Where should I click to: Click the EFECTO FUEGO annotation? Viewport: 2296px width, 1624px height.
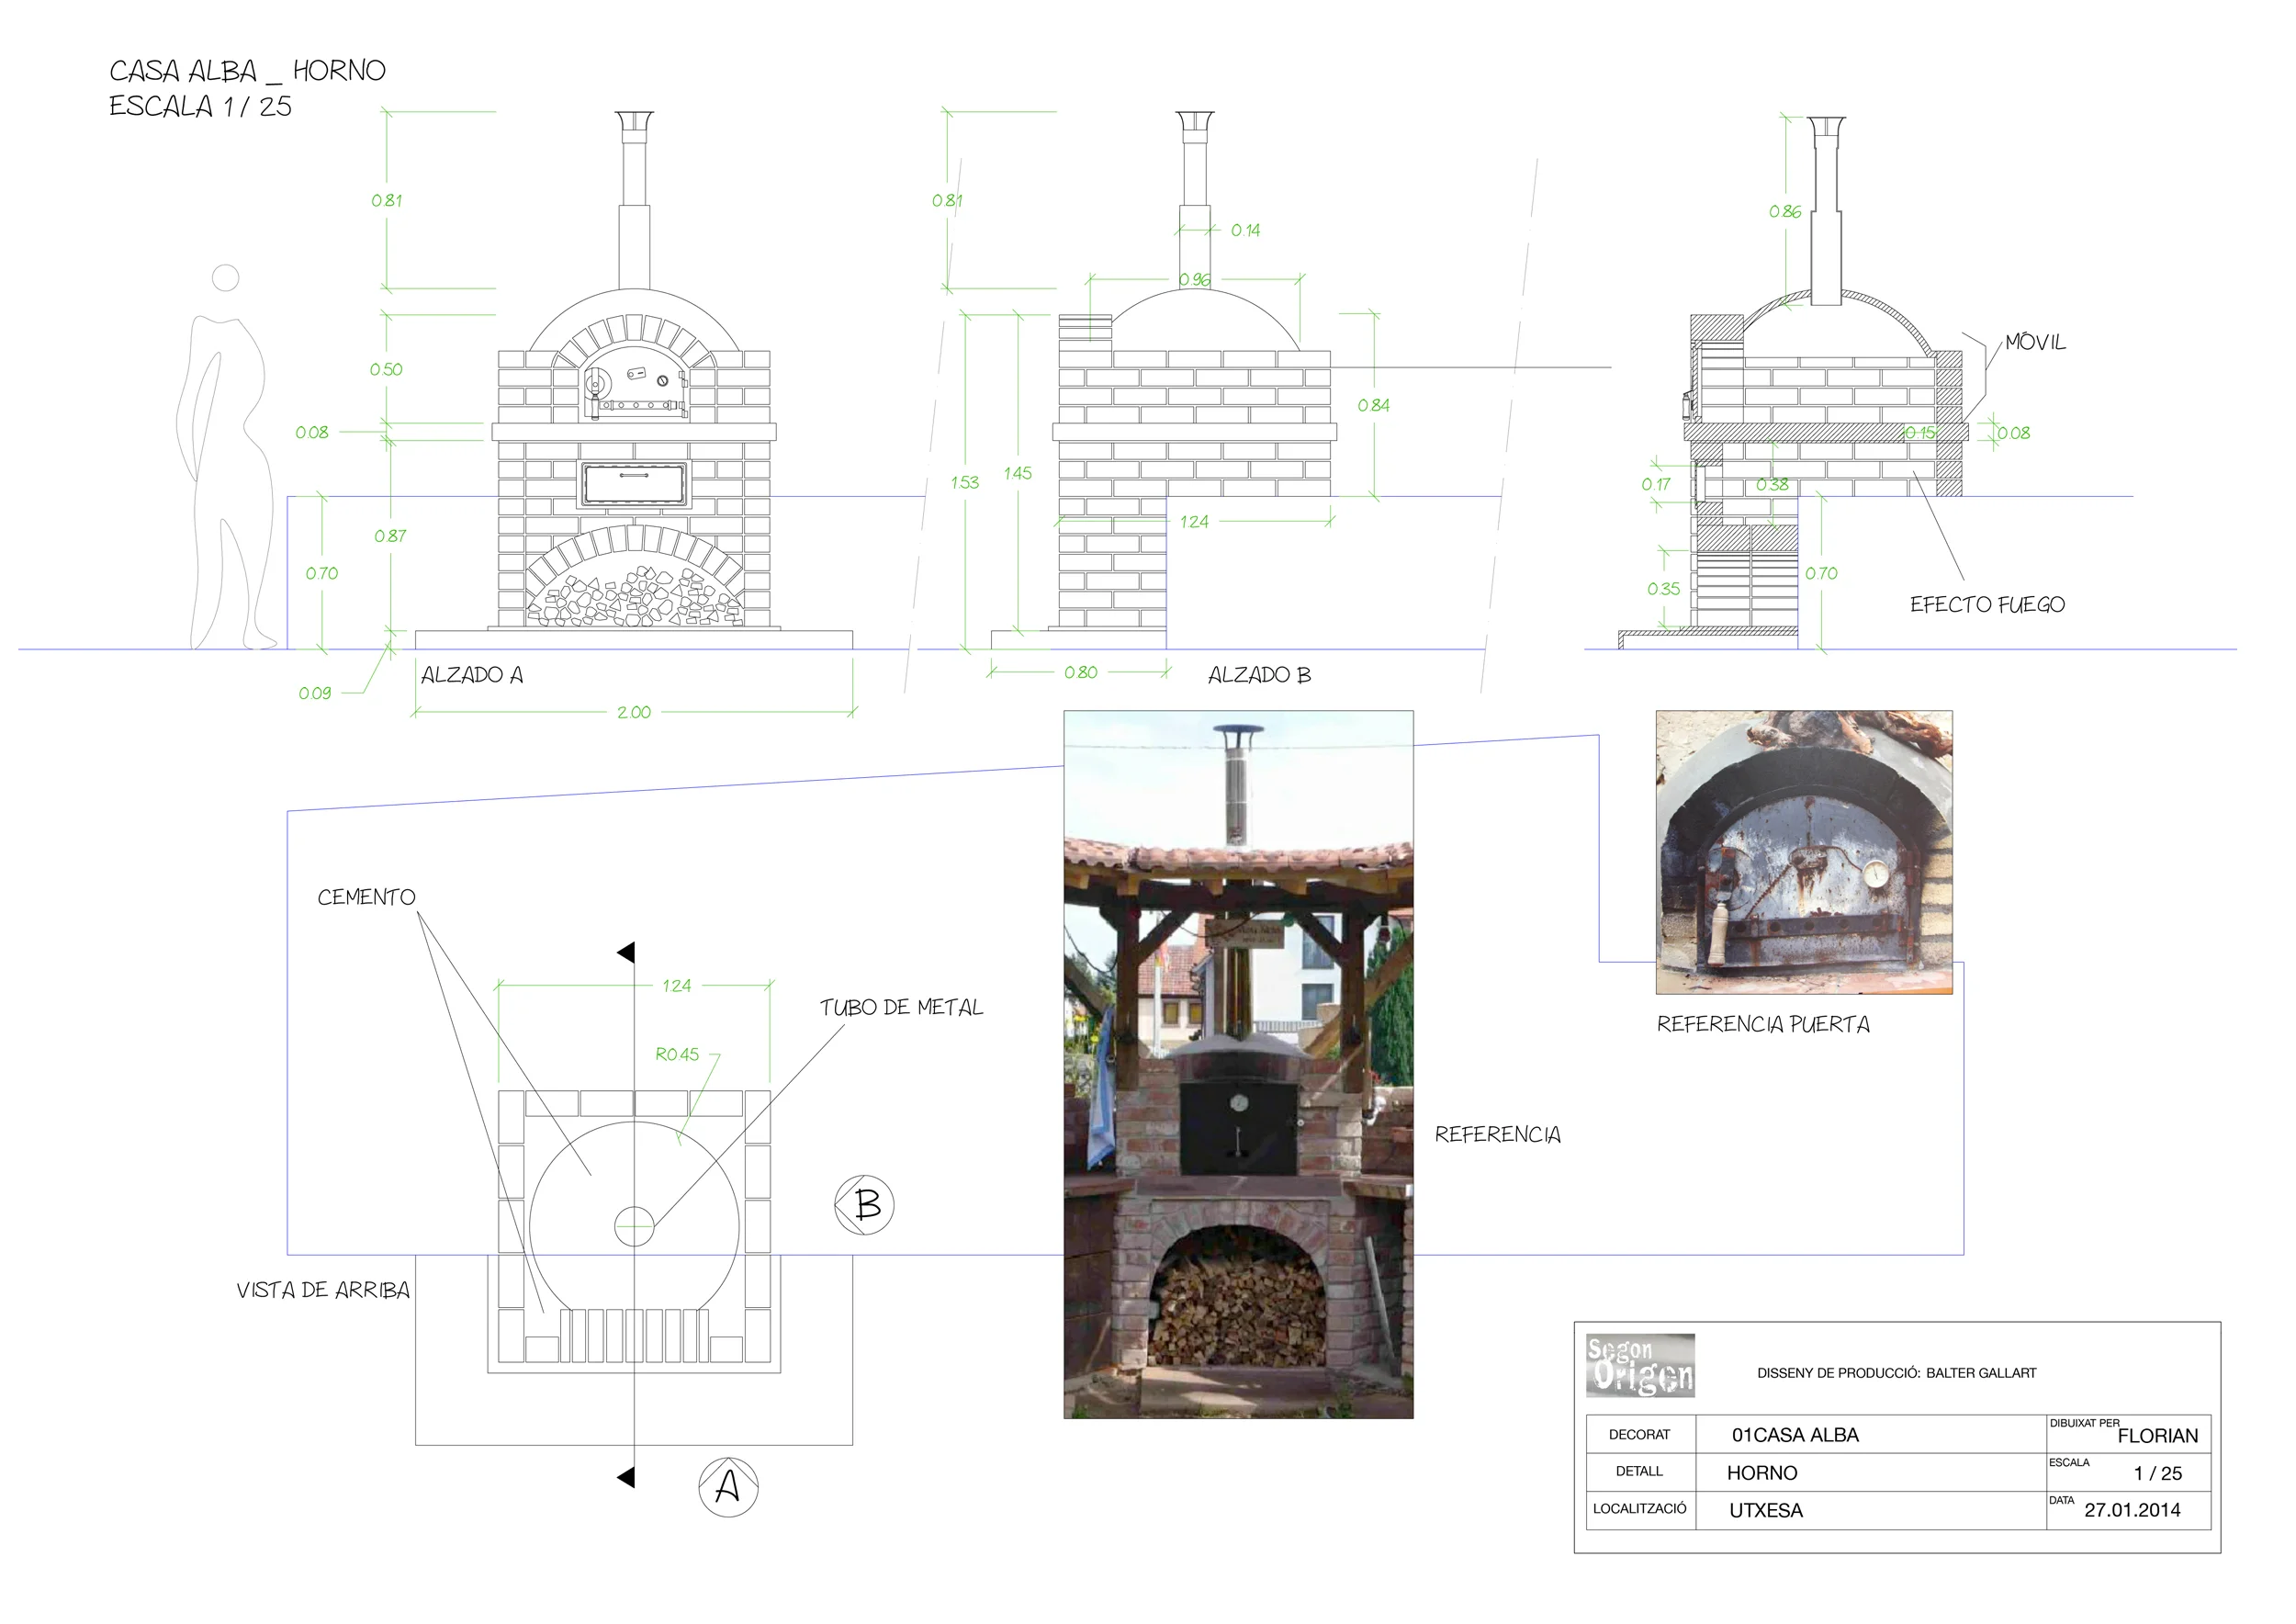coord(1987,605)
